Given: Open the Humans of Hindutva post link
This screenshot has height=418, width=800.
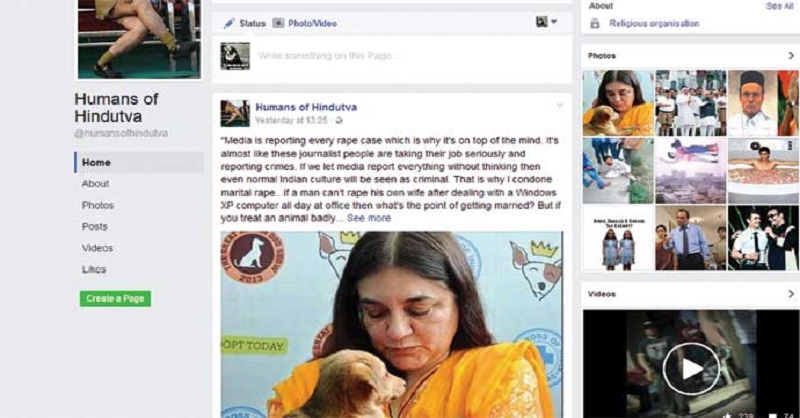Looking at the screenshot, I should pyautogui.click(x=306, y=107).
